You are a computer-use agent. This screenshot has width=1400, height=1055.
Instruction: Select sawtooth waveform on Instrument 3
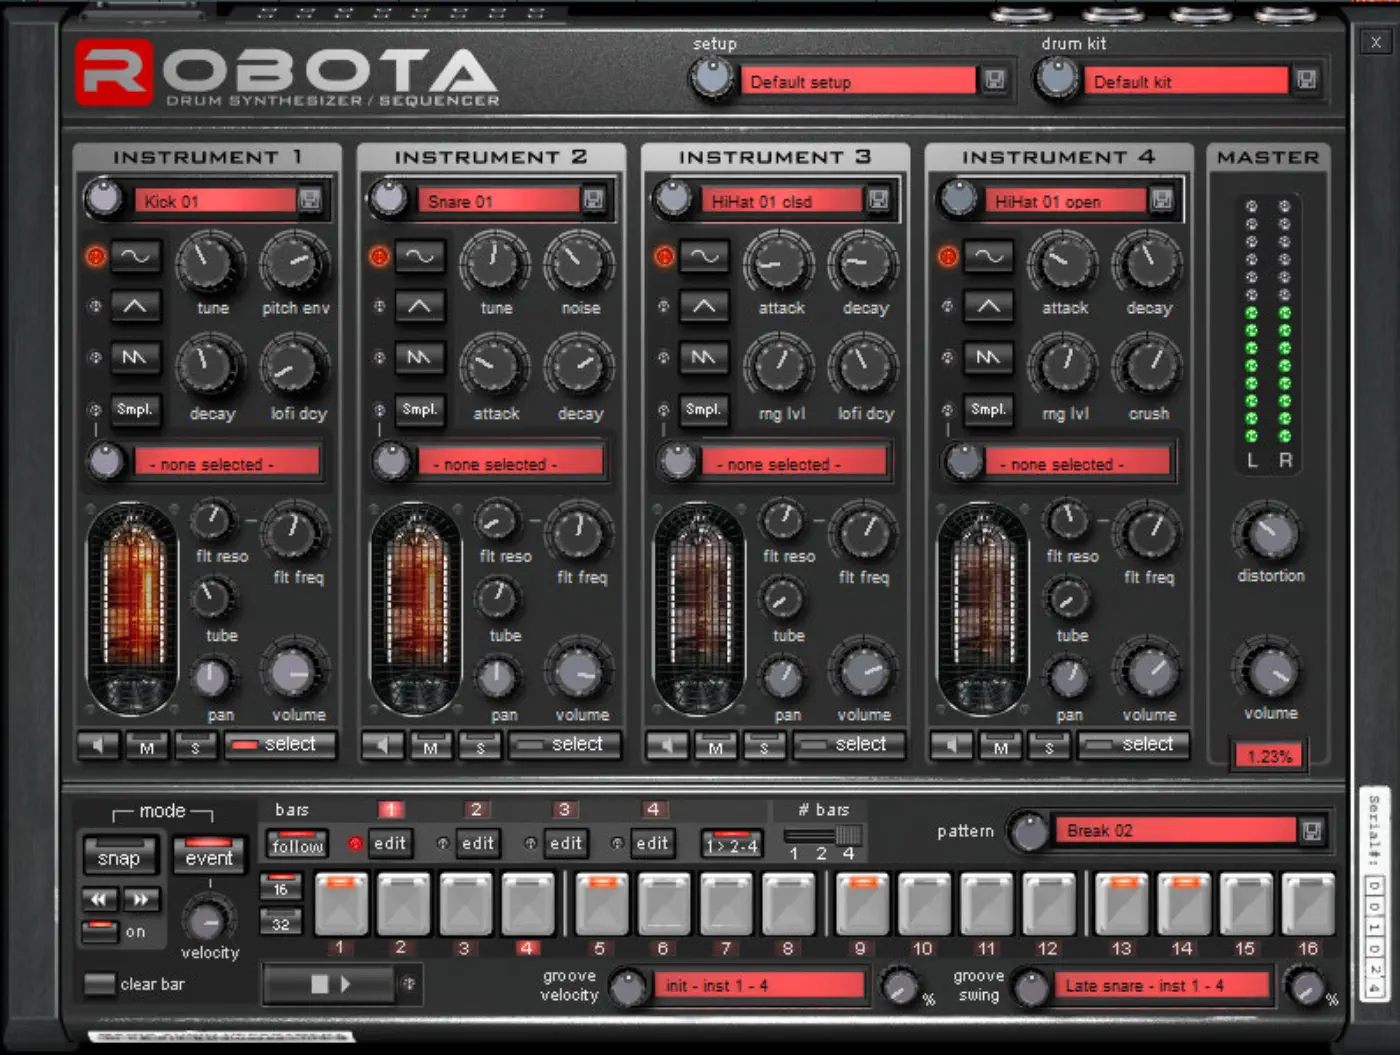pyautogui.click(x=703, y=357)
